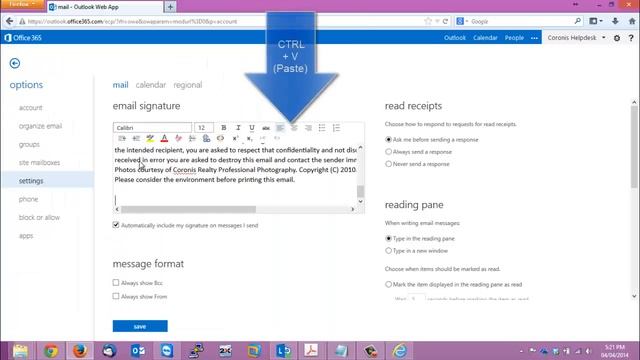Click the Office 365 logo

click(x=23, y=38)
